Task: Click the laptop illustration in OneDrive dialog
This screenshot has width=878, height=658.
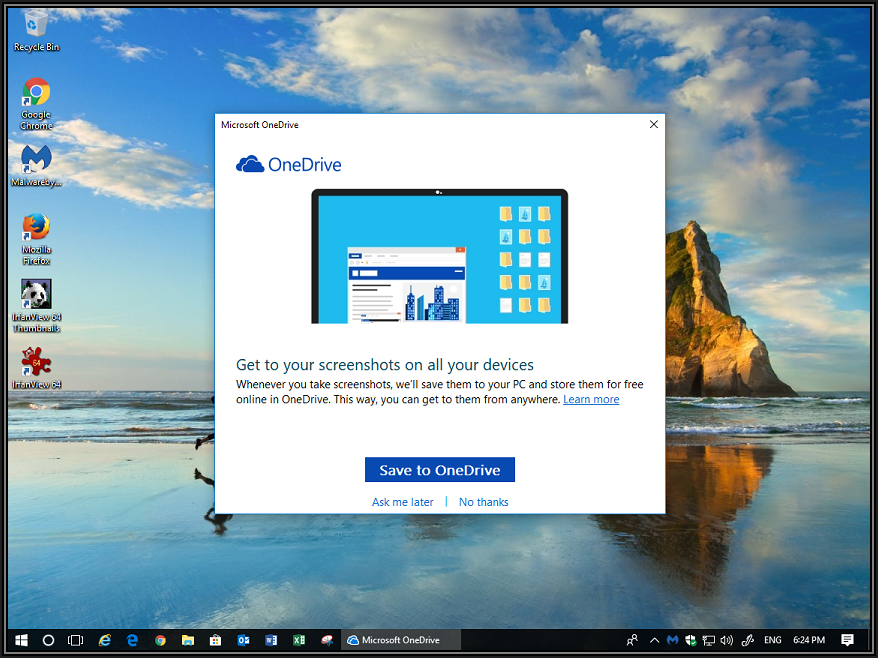Action: (440, 256)
